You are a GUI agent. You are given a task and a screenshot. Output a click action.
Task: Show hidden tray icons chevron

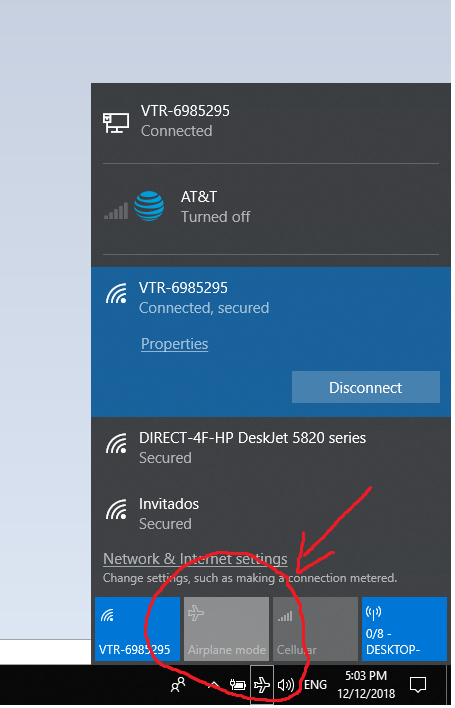213,687
